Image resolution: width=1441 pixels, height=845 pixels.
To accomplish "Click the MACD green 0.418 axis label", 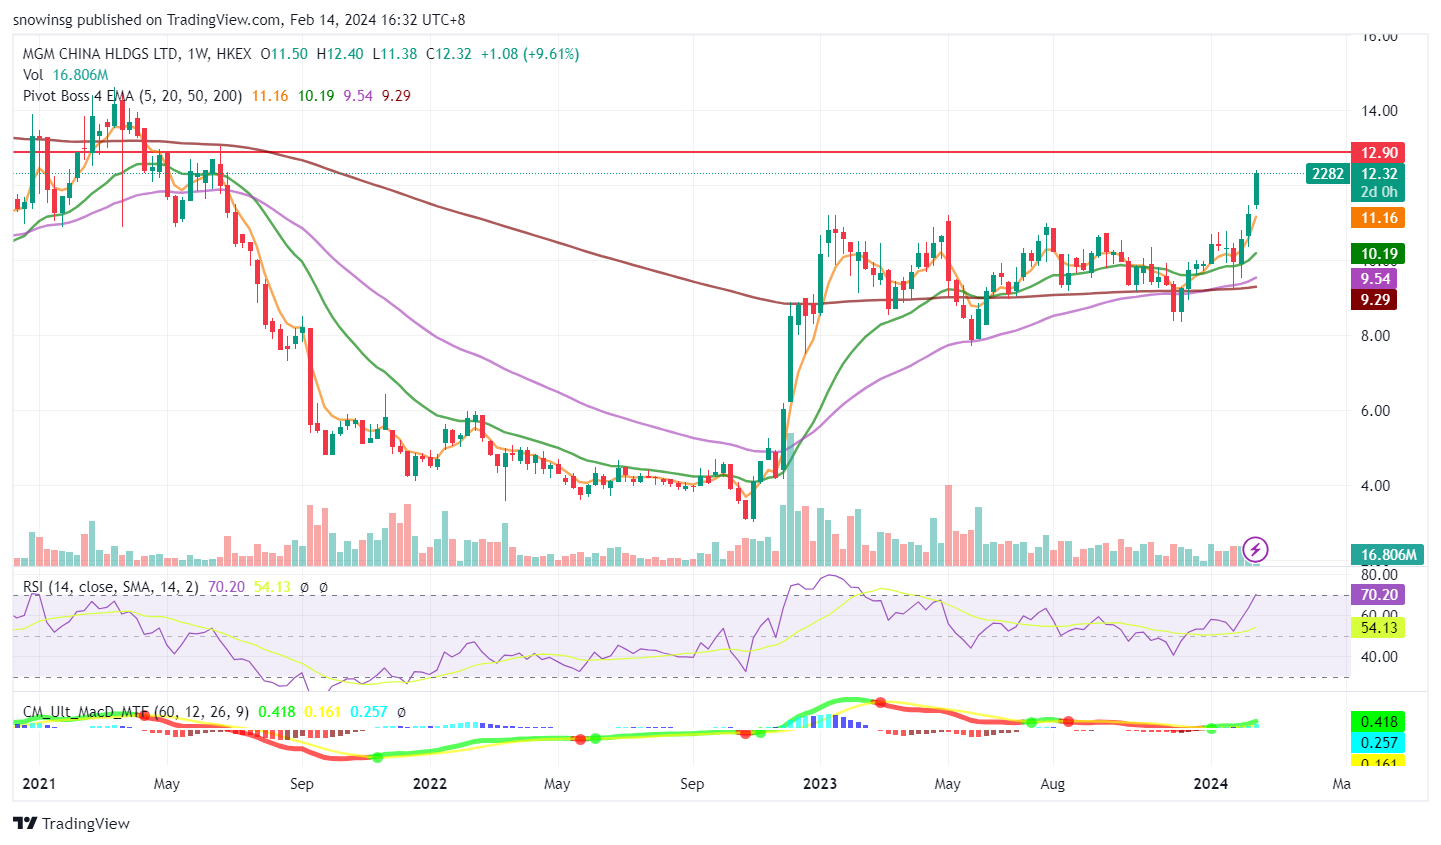I will point(1378,722).
